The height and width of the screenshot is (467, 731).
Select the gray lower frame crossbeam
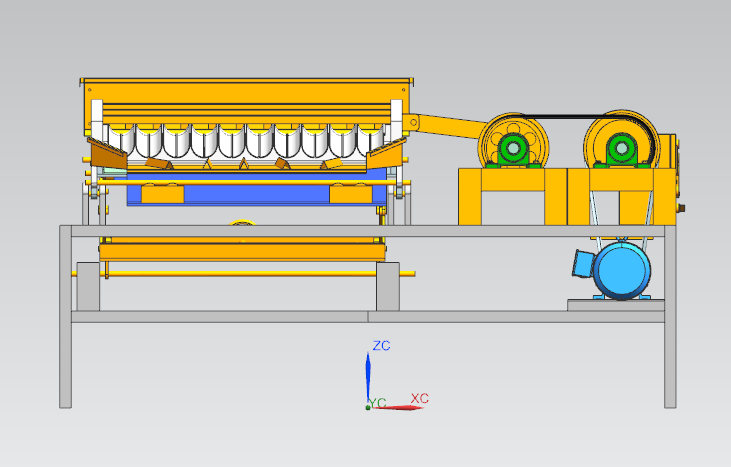(x=367, y=317)
